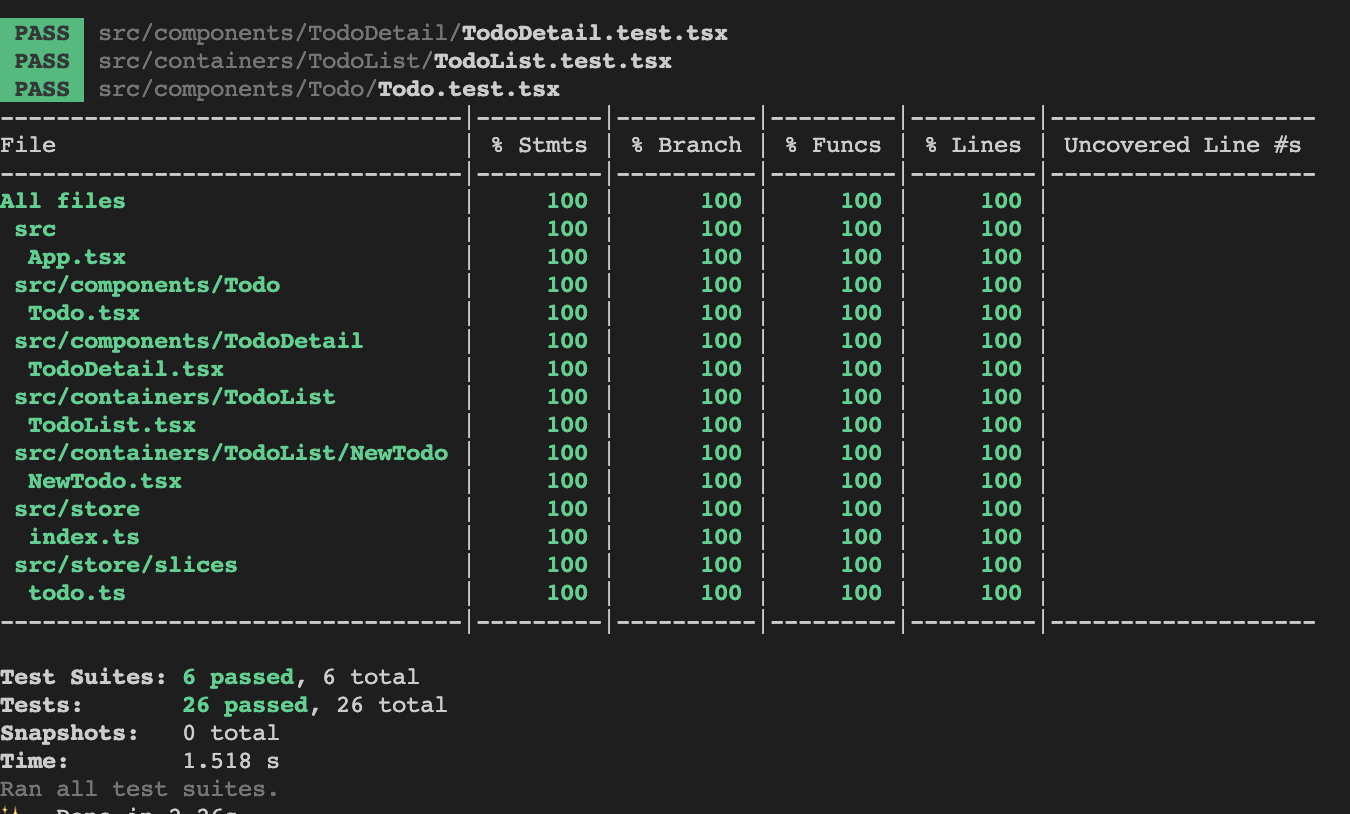Screen dimensions: 1350x814
Task: Select the 'Todo.tsx' file name in table
Action: (x=84, y=313)
